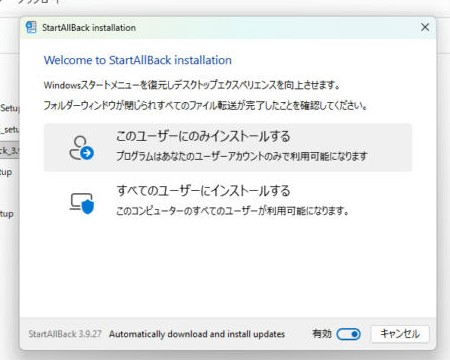Click the StartAllBack 3.9.27 version text
The image size is (450, 360).
65,334
